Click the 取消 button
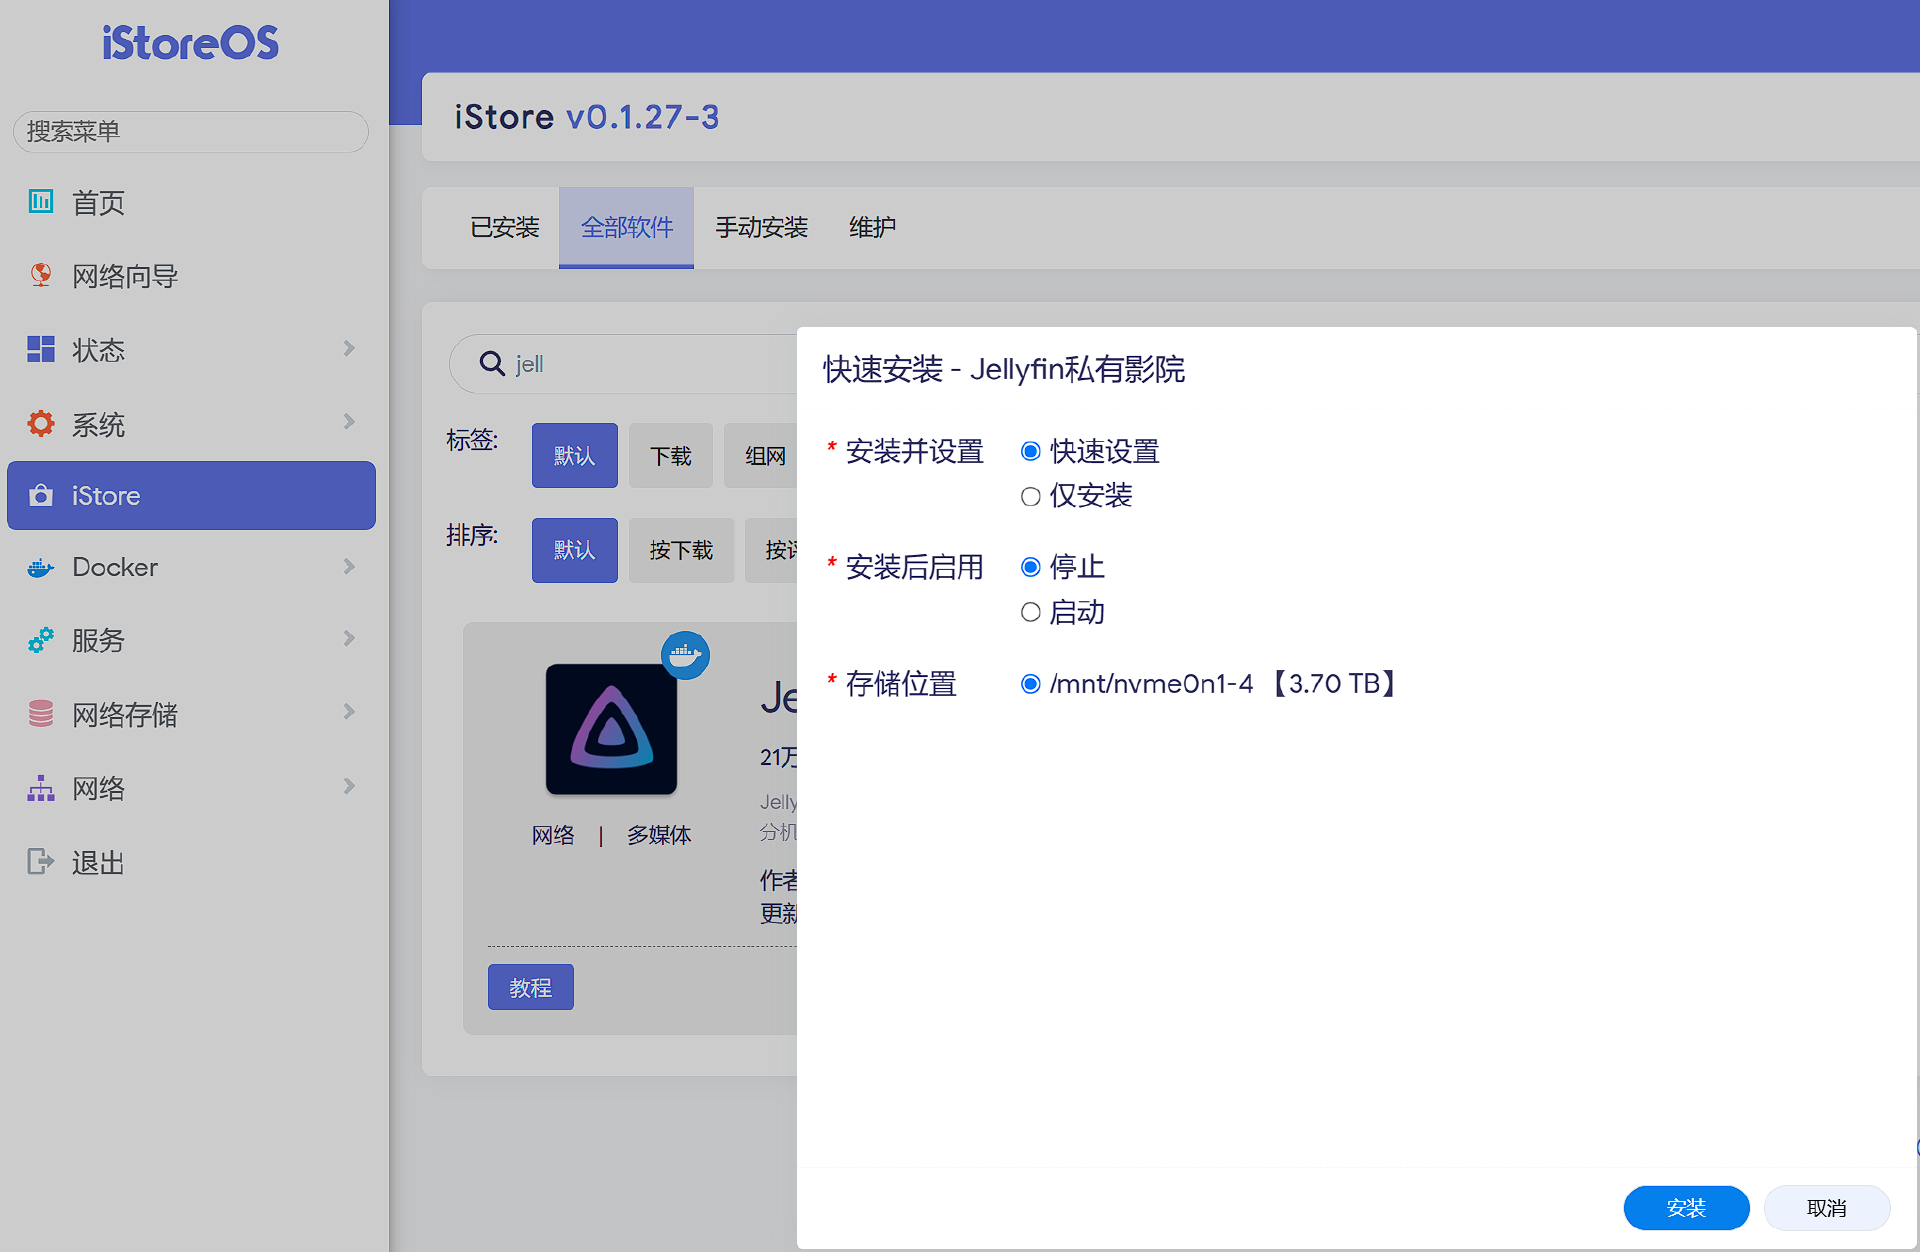Image resolution: width=1920 pixels, height=1252 pixels. [1826, 1208]
